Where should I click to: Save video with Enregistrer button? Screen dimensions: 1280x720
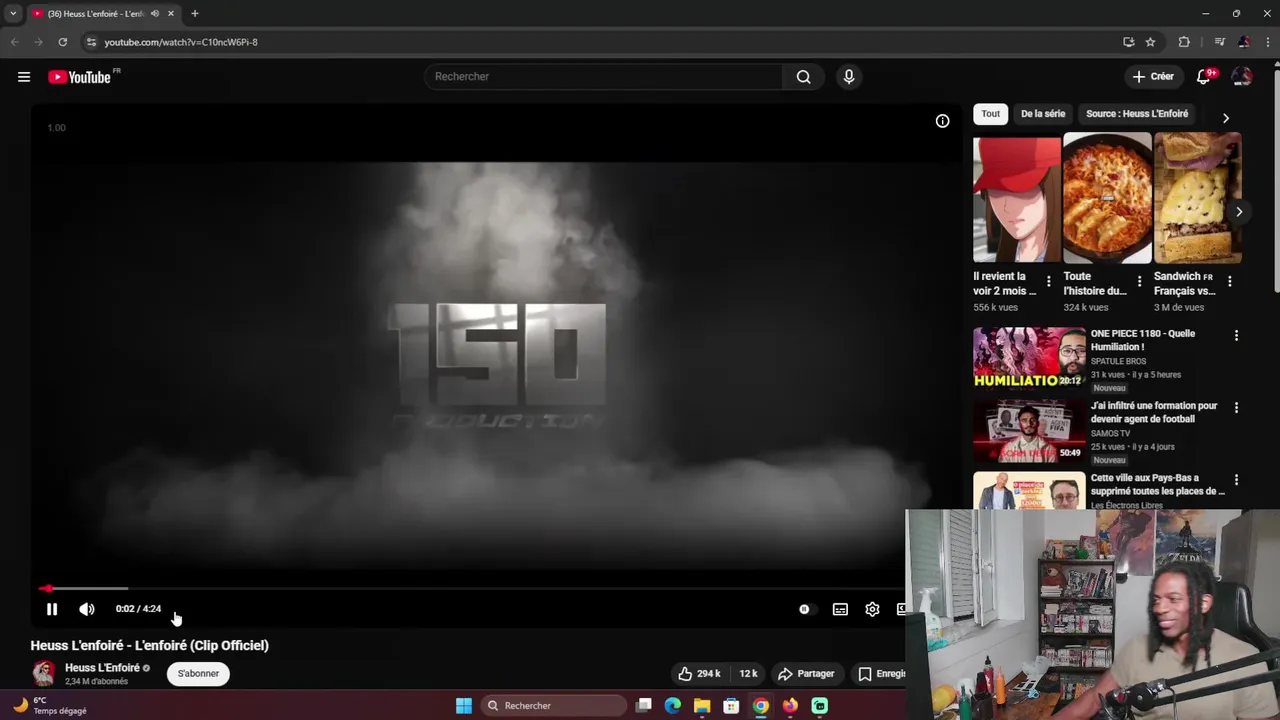880,674
